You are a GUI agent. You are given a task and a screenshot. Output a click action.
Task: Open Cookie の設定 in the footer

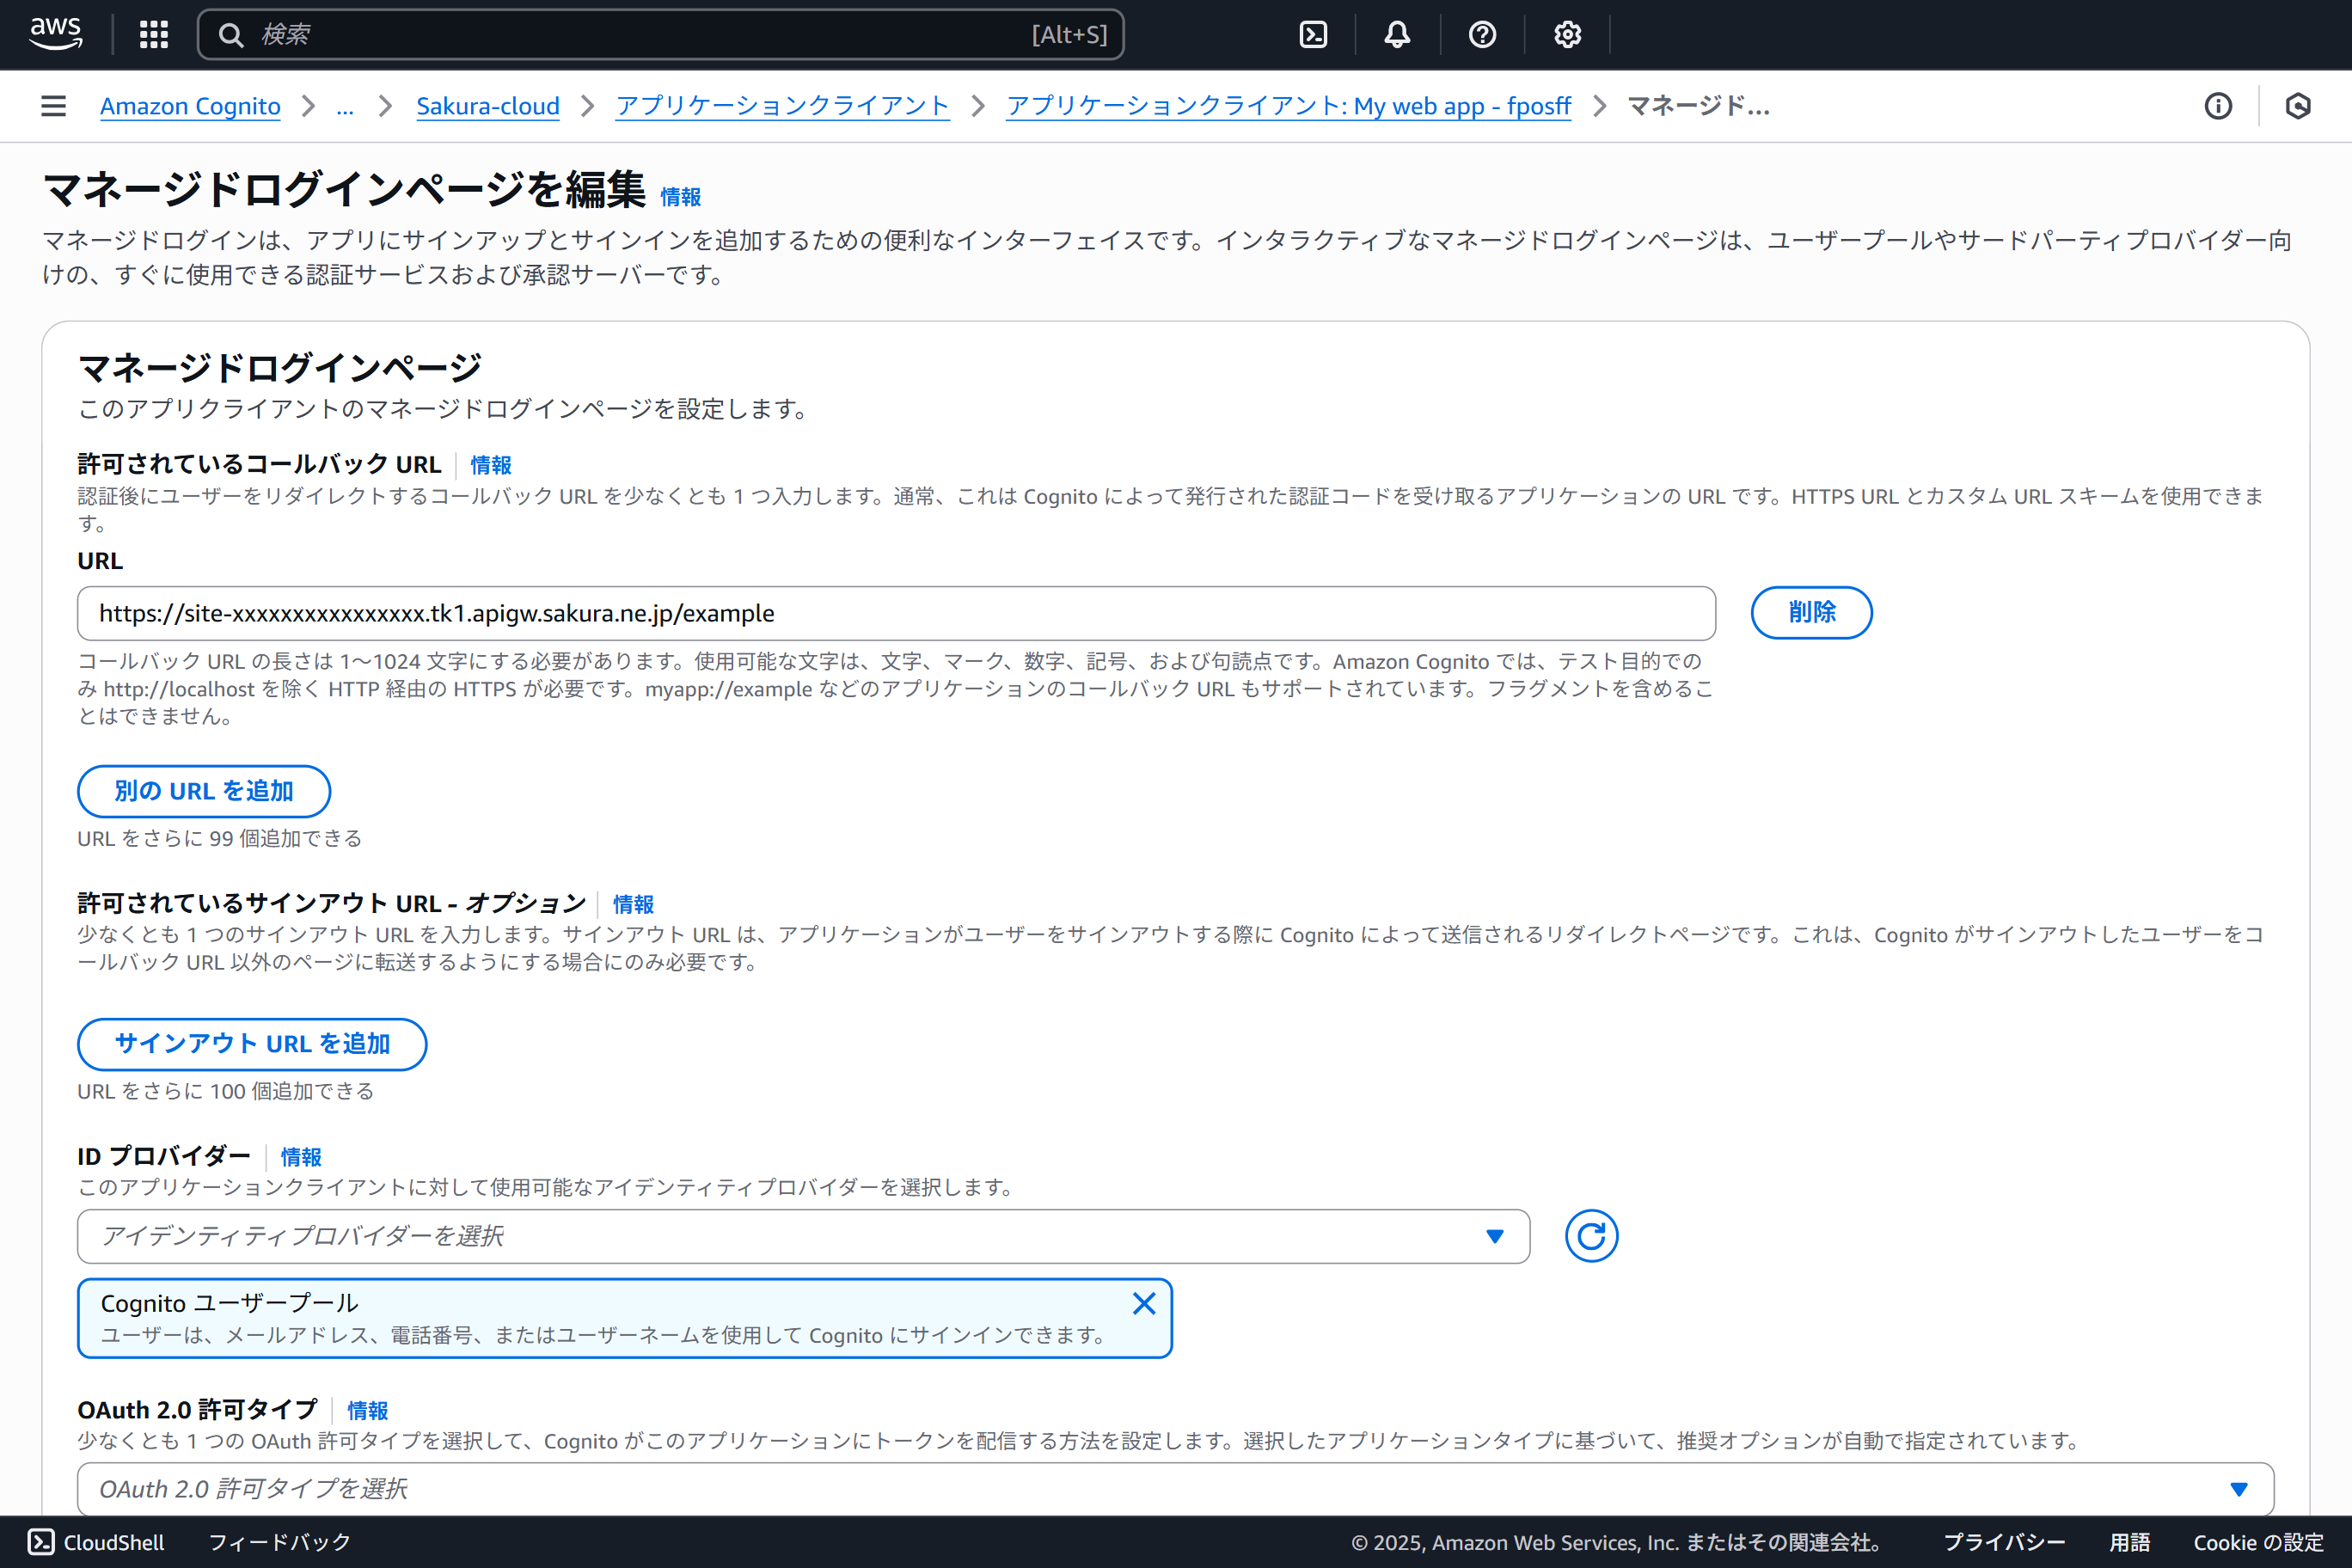[2258, 1542]
